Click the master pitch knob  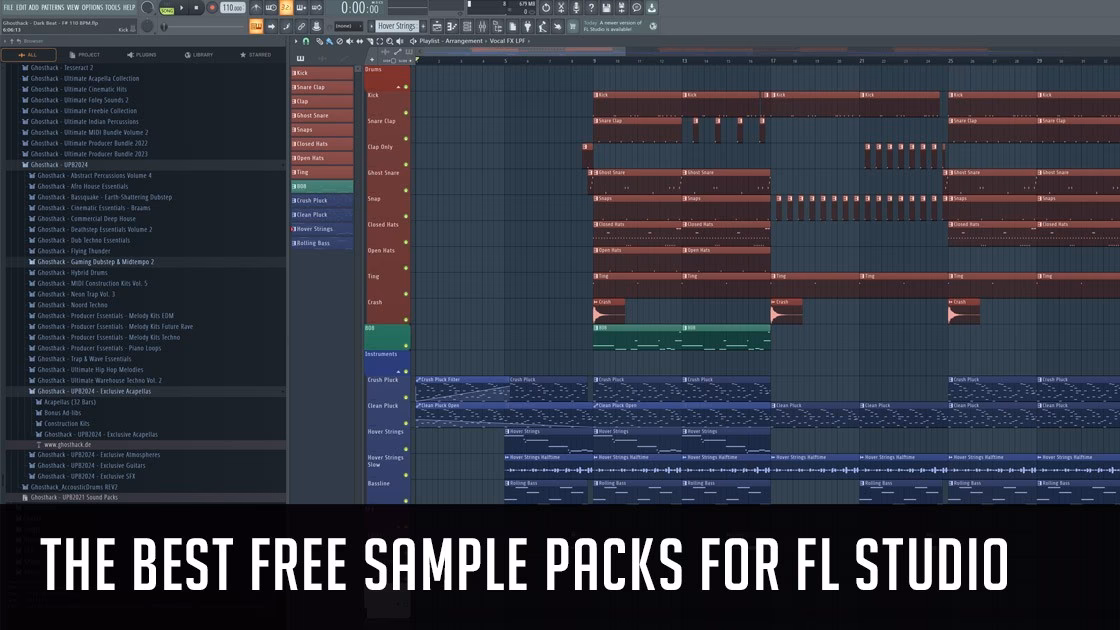coord(148,26)
